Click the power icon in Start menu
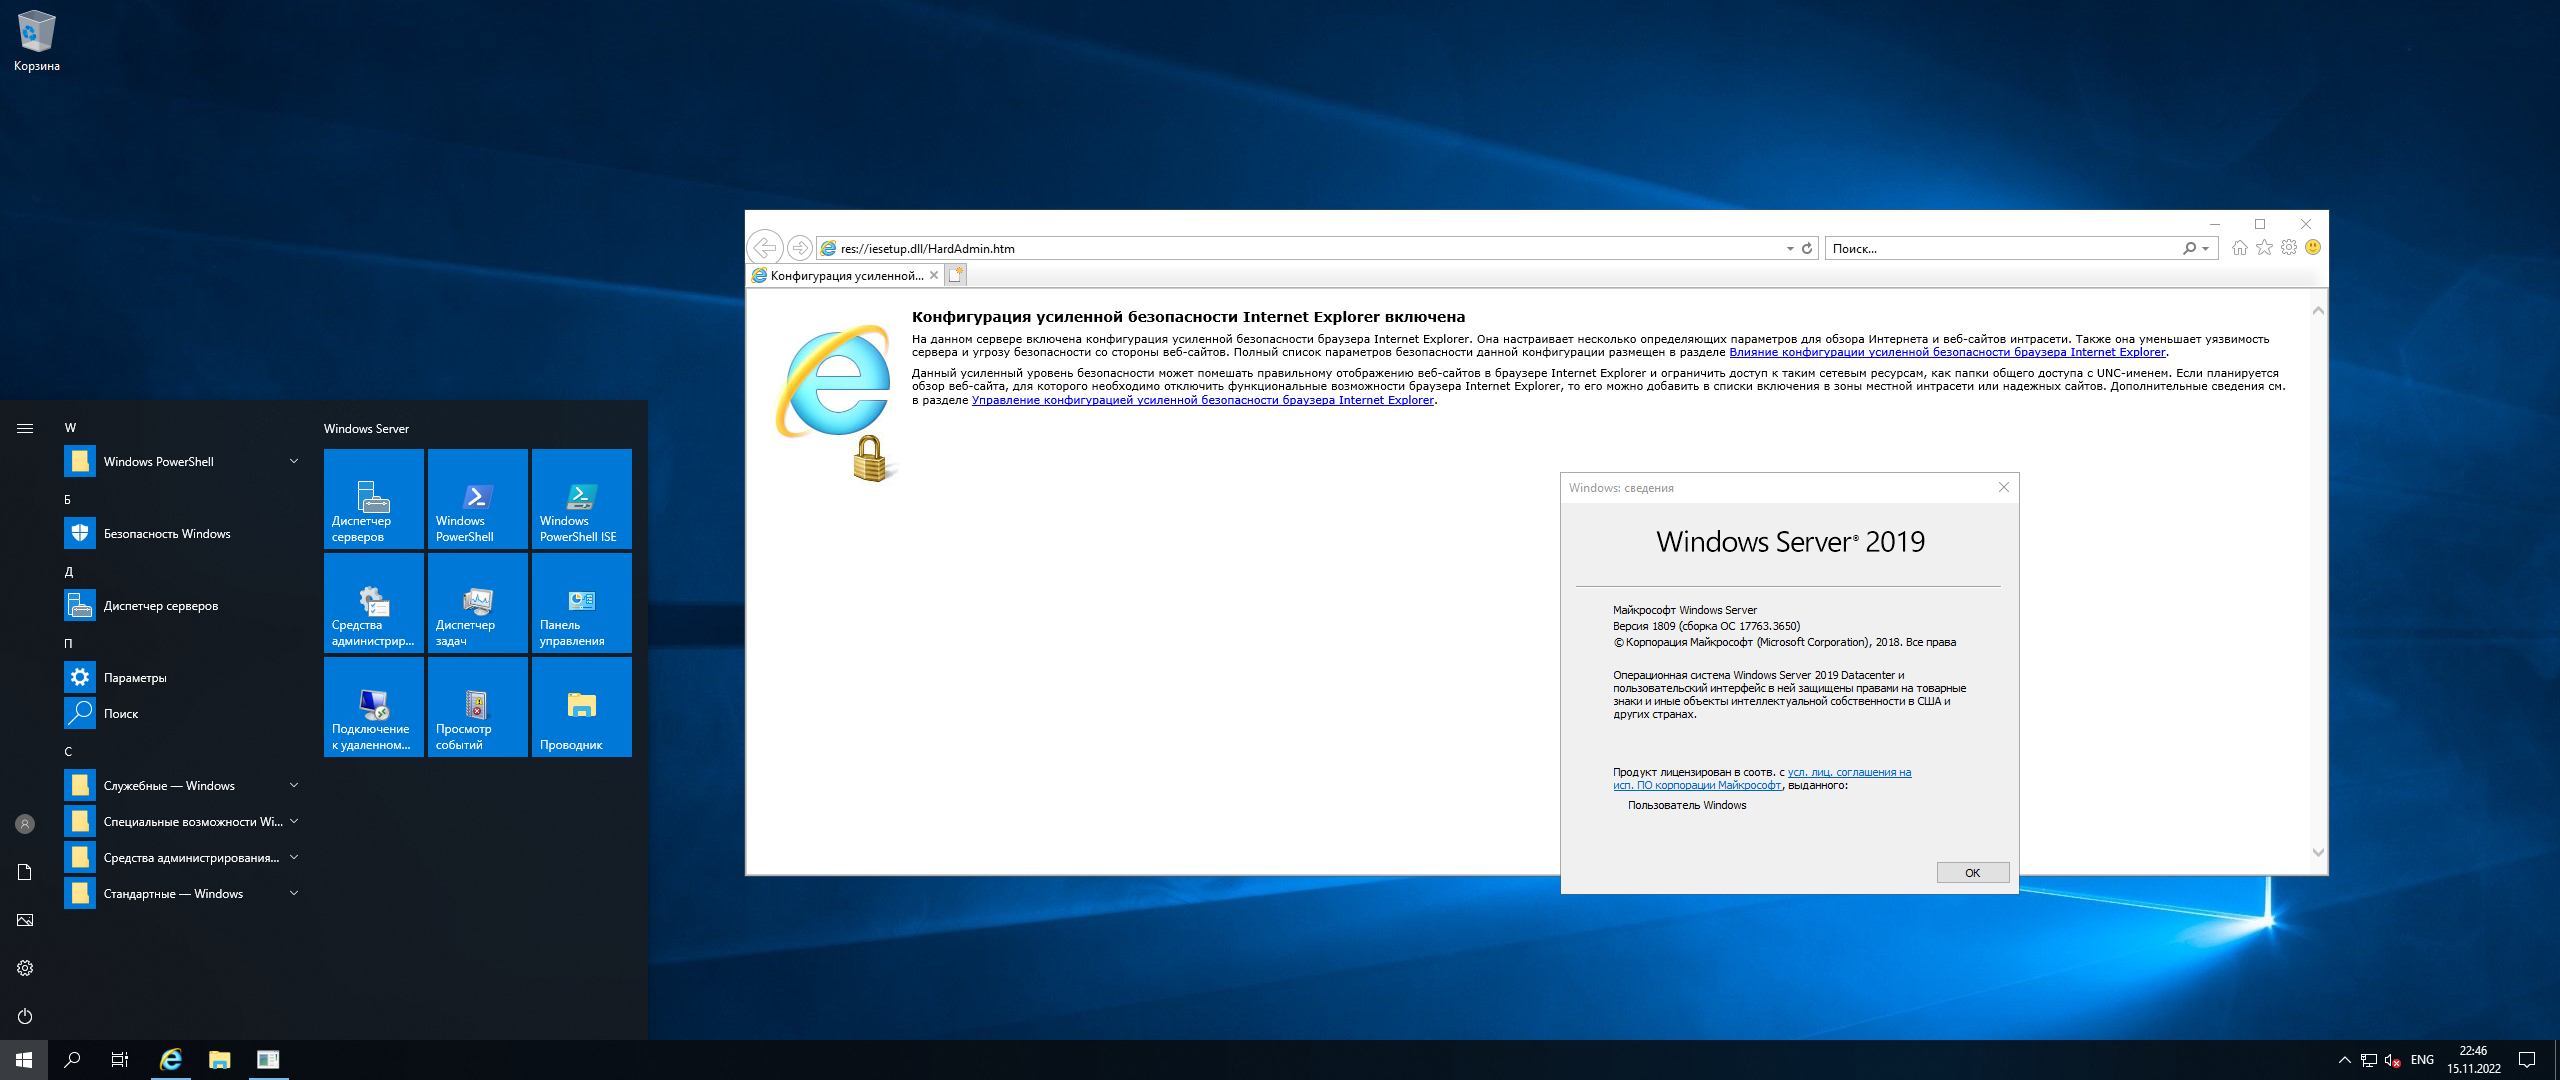The height and width of the screenshot is (1080, 2560). click(25, 1016)
